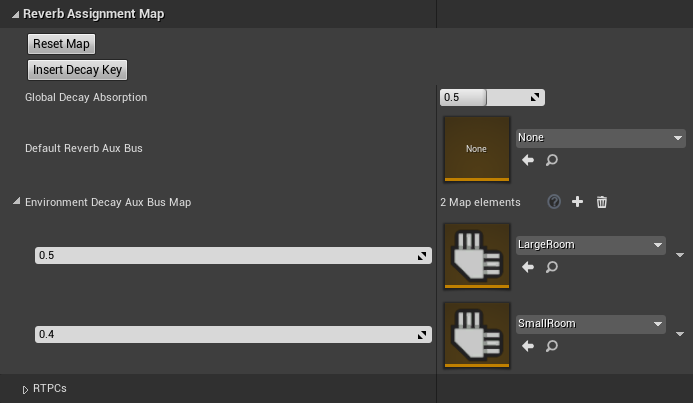Use selected asset arrow for Default Reverb Aux Bus
693x403 pixels.
(x=528, y=160)
